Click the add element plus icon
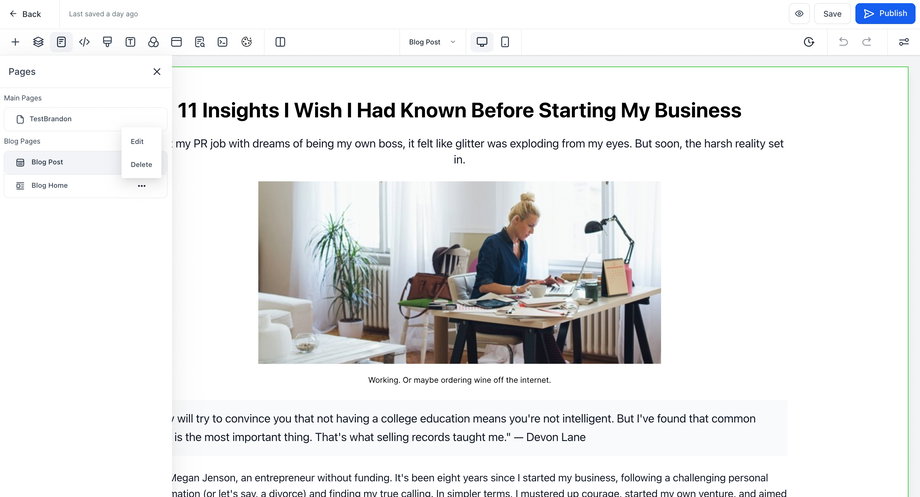Image resolution: width=920 pixels, height=497 pixels. [x=15, y=42]
